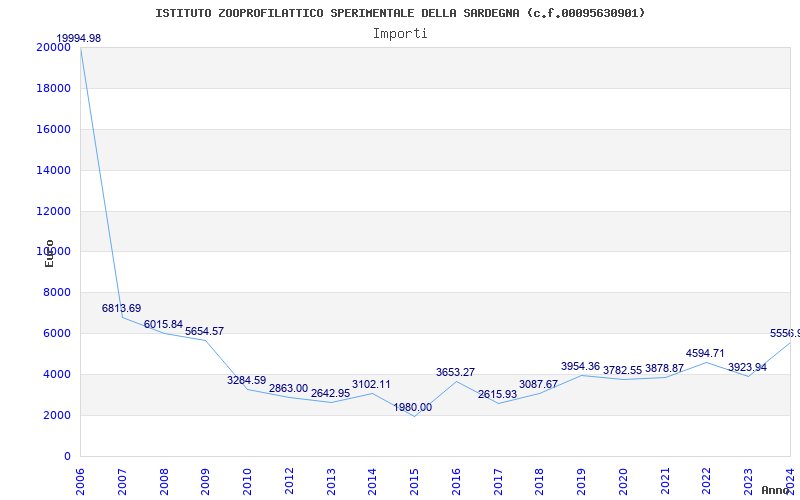
Task: Click the x-axis year 2009
Action: coord(206,482)
